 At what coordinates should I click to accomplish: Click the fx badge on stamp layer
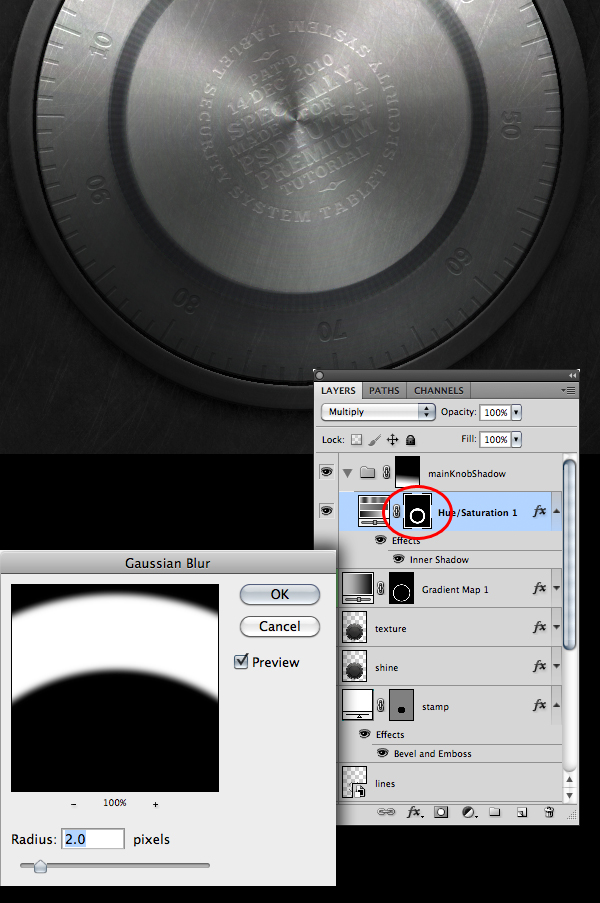point(539,705)
